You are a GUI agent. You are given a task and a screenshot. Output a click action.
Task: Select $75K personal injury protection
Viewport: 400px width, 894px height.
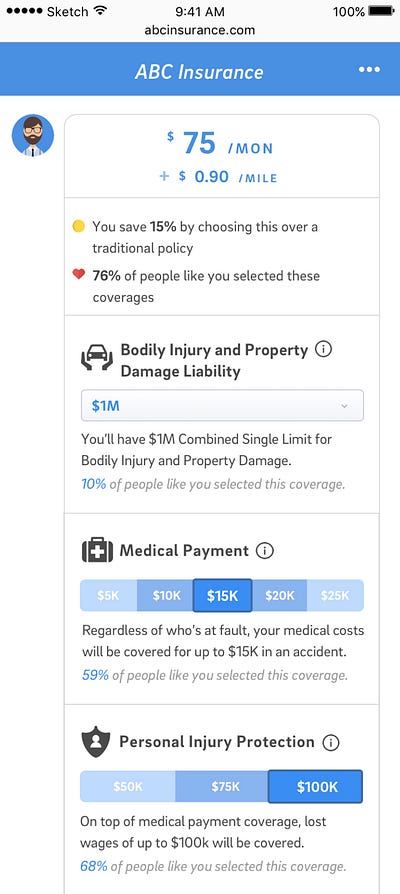222,787
